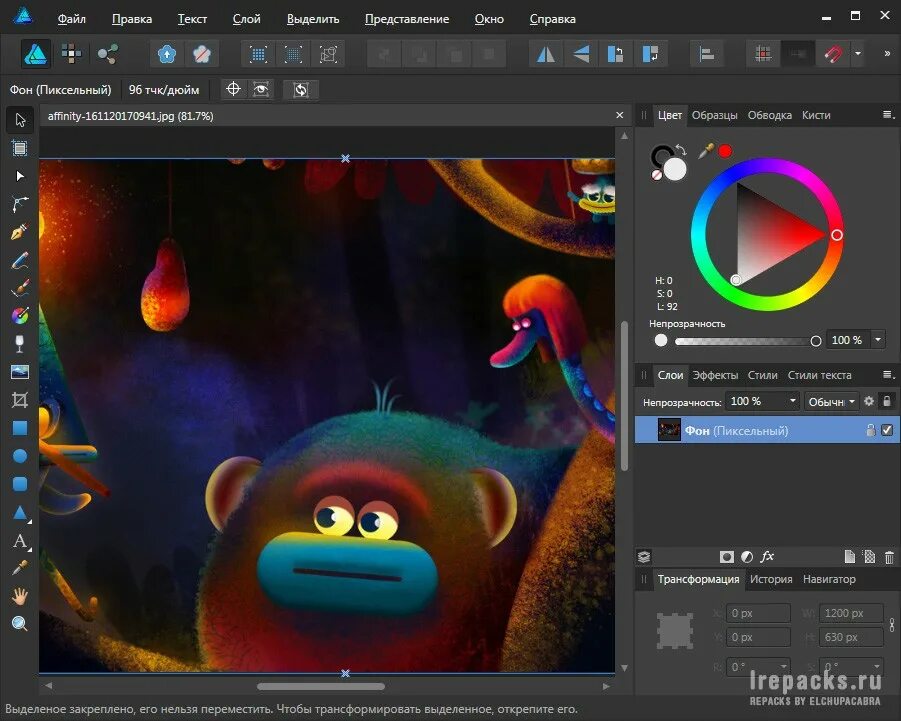Uncheck visibility checkbox of Фон layer
The width and height of the screenshot is (901, 721).
click(887, 430)
